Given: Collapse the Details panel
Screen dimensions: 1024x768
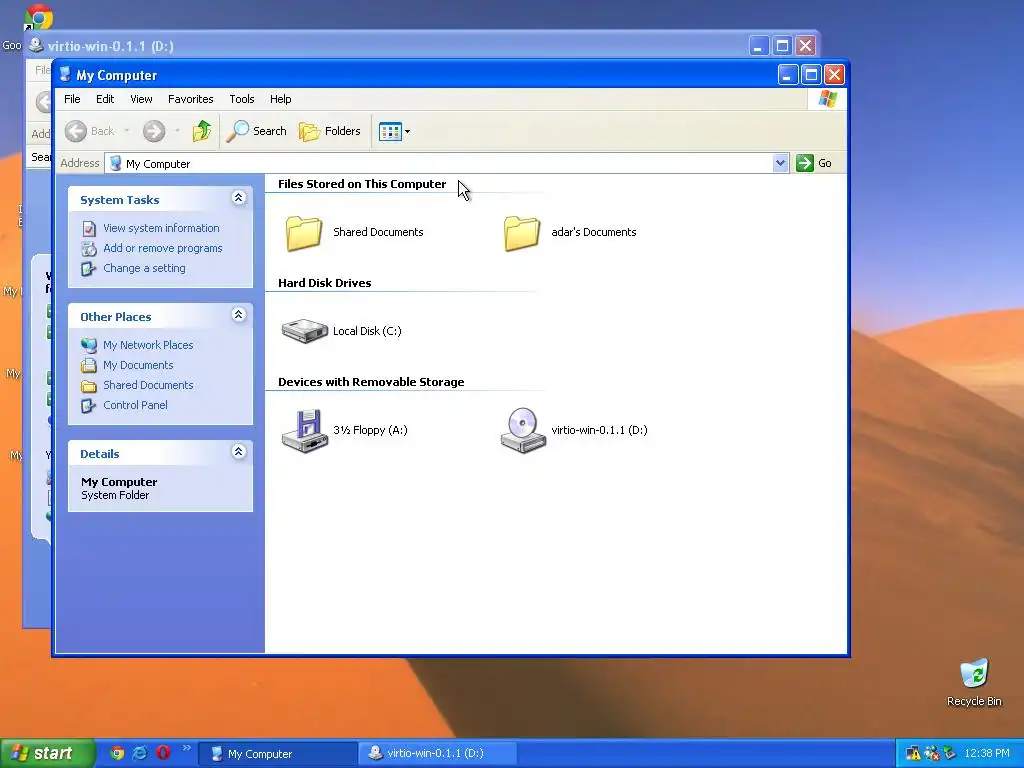Looking at the screenshot, I should [x=238, y=452].
